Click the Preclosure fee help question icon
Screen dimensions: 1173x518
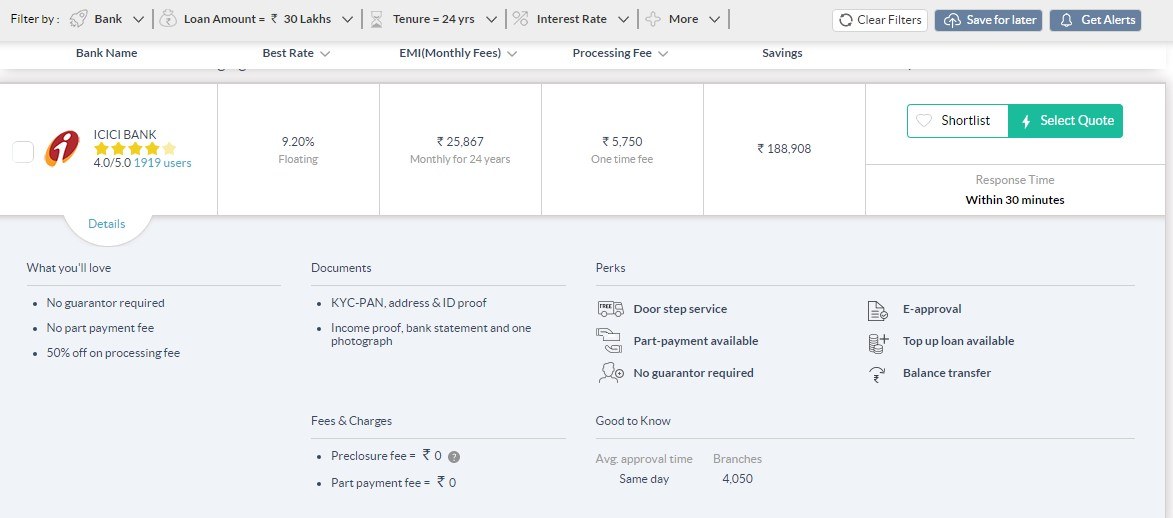click(x=454, y=457)
